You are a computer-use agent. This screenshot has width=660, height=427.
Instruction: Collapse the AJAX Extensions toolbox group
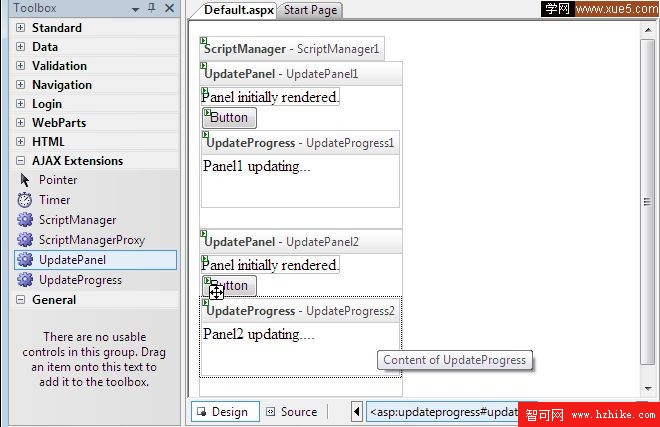coord(20,160)
